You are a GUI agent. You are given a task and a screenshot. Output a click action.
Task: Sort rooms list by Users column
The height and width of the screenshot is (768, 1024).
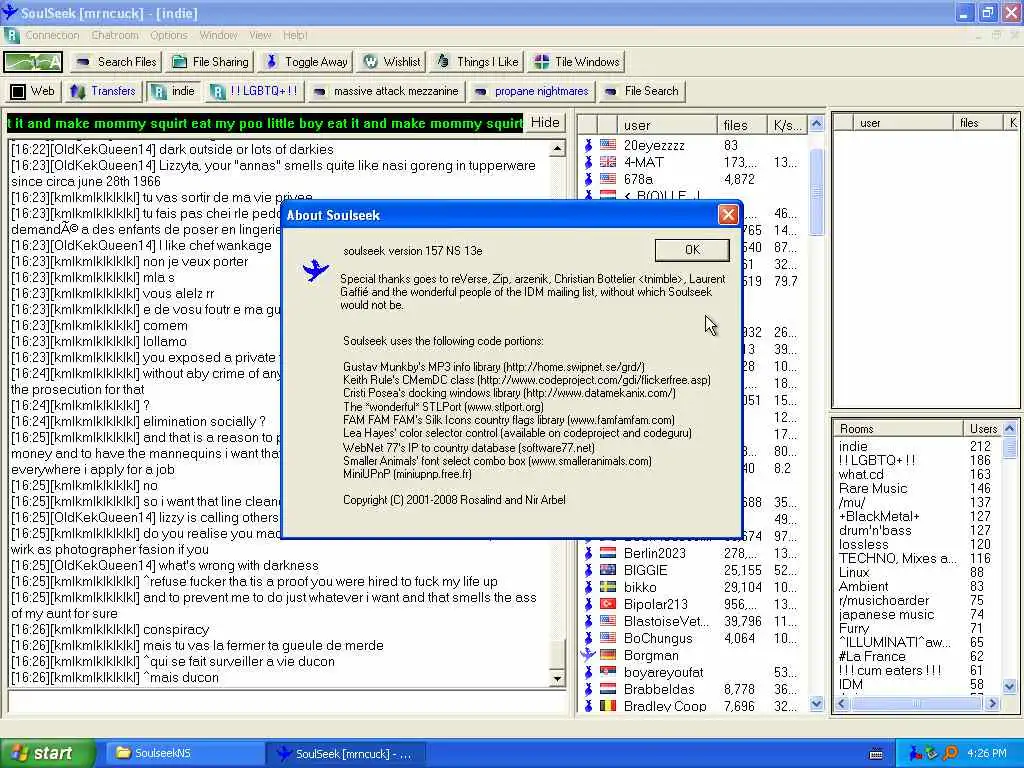[x=983, y=429]
